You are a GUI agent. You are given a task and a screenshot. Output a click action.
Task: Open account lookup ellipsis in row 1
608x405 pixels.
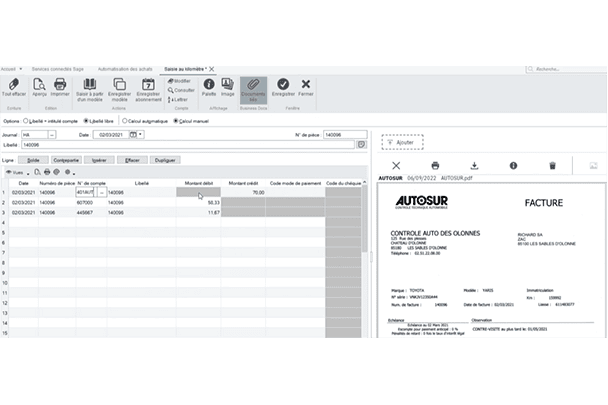pos(102,192)
